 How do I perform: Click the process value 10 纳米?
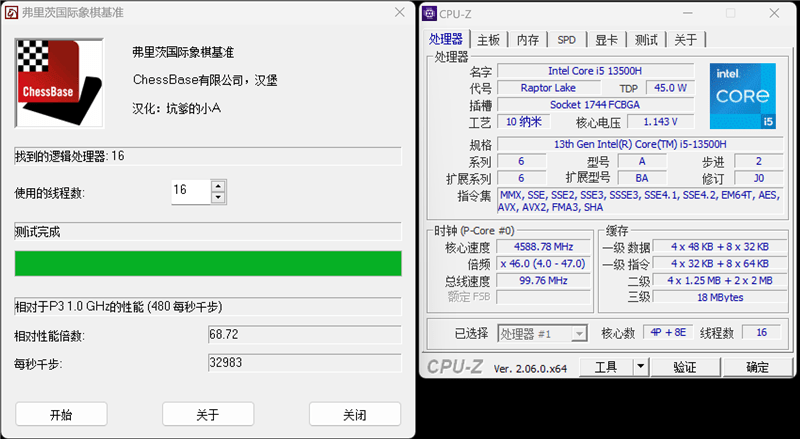coord(523,121)
